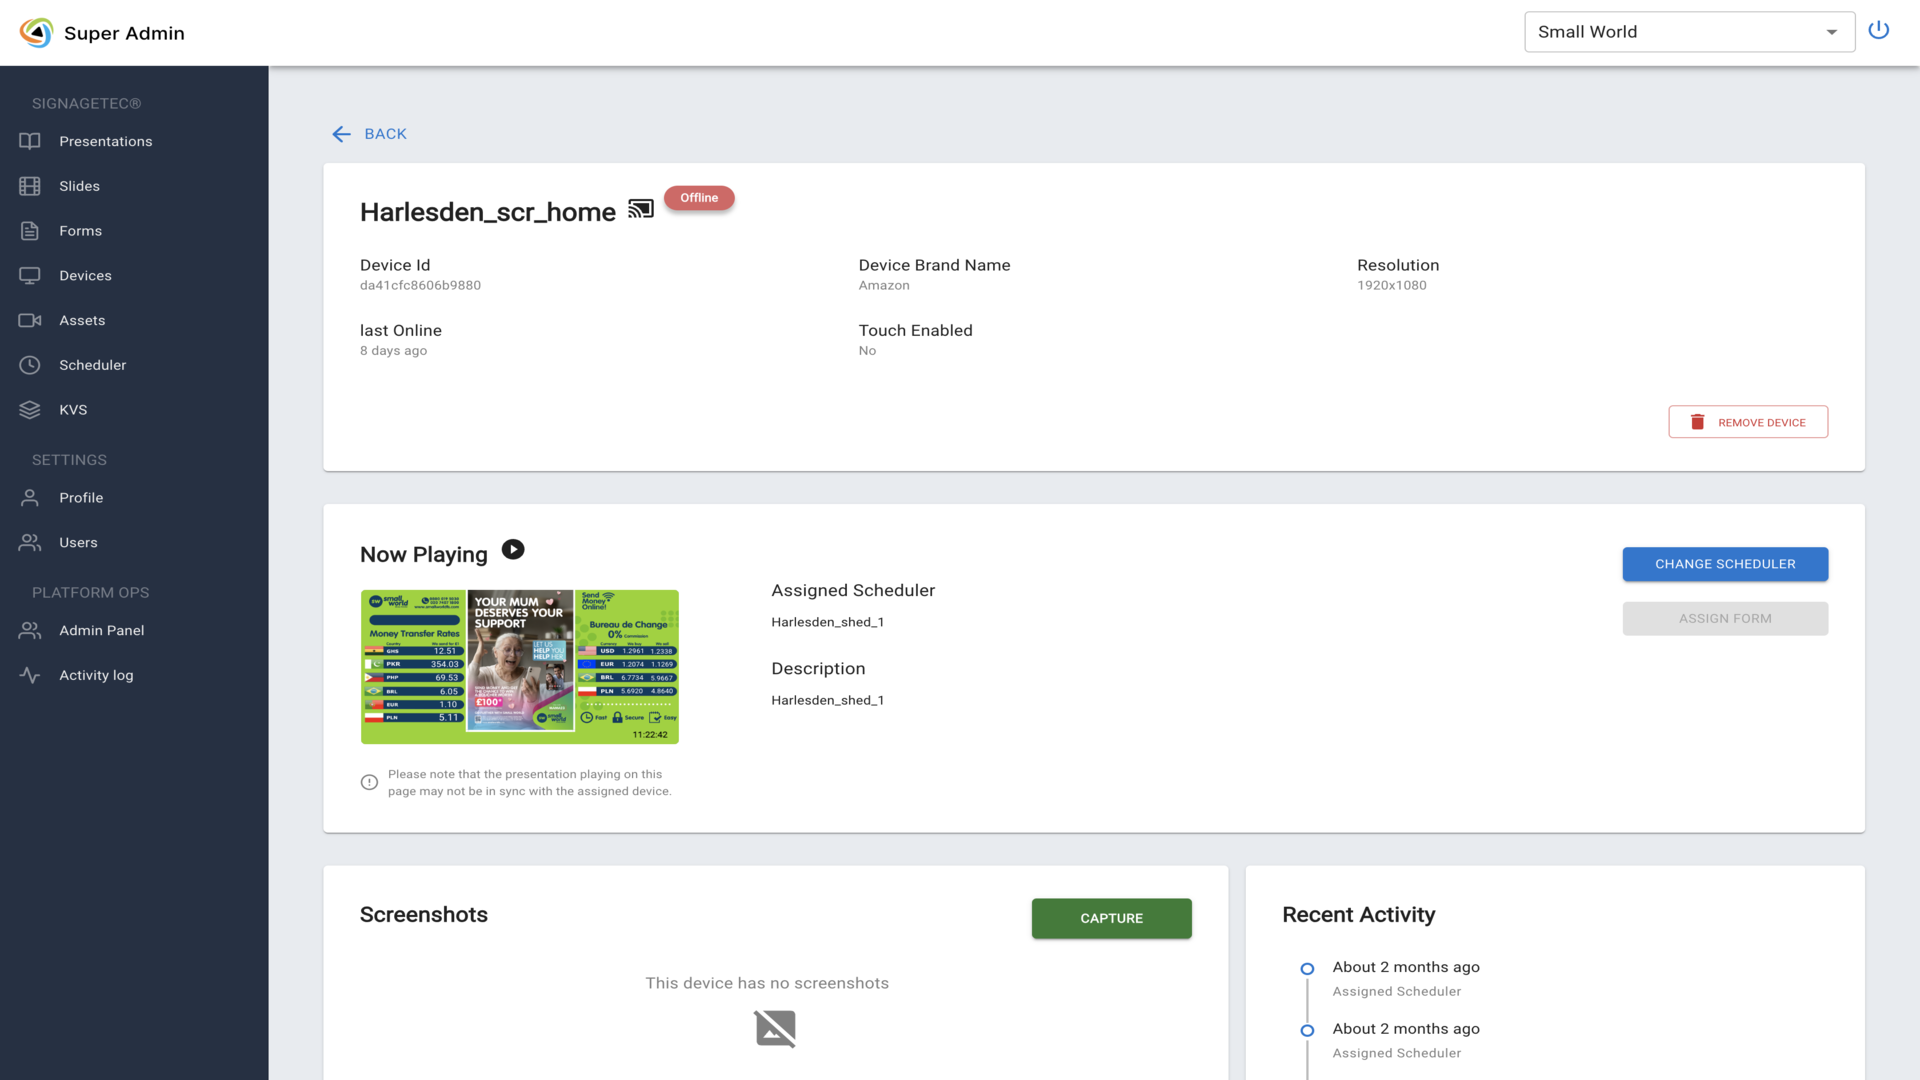The image size is (1920, 1080).
Task: Click the cast screen icon beside device name
Action: pyautogui.click(x=640, y=209)
